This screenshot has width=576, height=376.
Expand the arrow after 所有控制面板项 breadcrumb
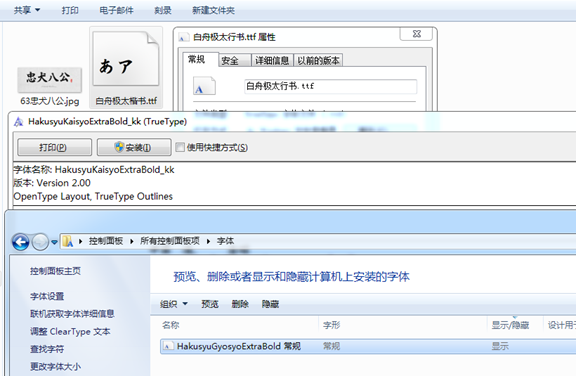pos(208,242)
